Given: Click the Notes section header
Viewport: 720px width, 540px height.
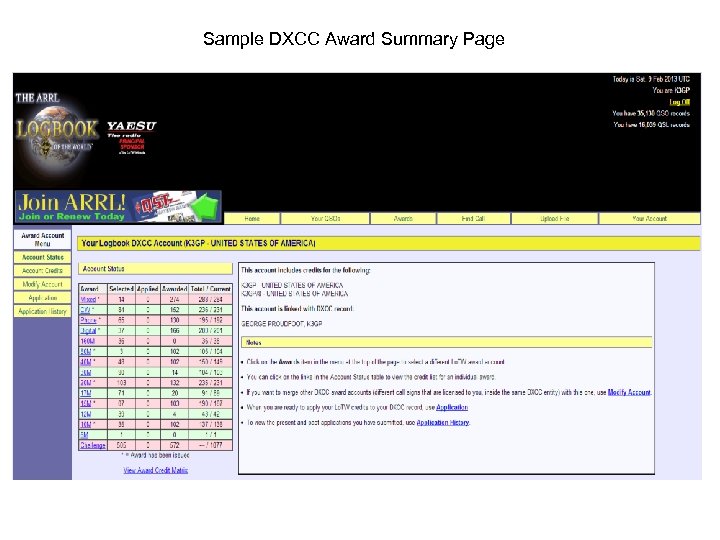Looking at the screenshot, I should (447, 343).
